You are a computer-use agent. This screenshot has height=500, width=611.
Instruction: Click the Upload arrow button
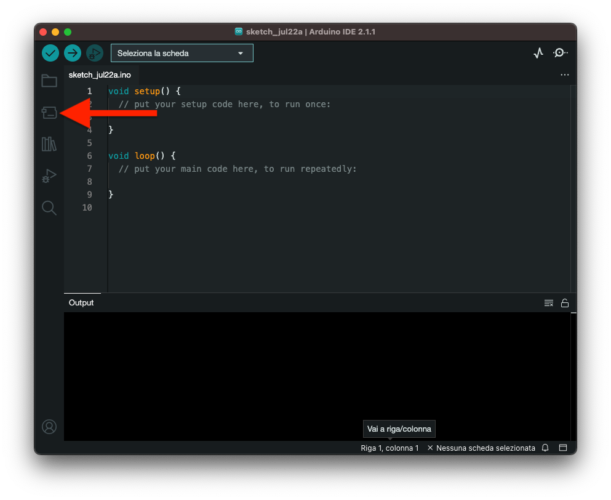pyautogui.click(x=72, y=53)
